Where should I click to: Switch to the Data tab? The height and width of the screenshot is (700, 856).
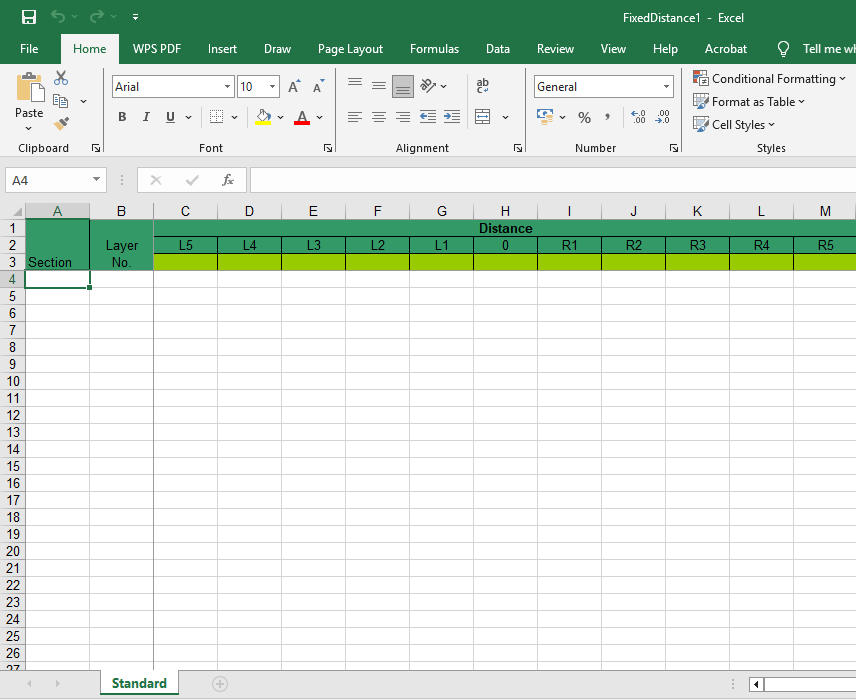point(498,49)
